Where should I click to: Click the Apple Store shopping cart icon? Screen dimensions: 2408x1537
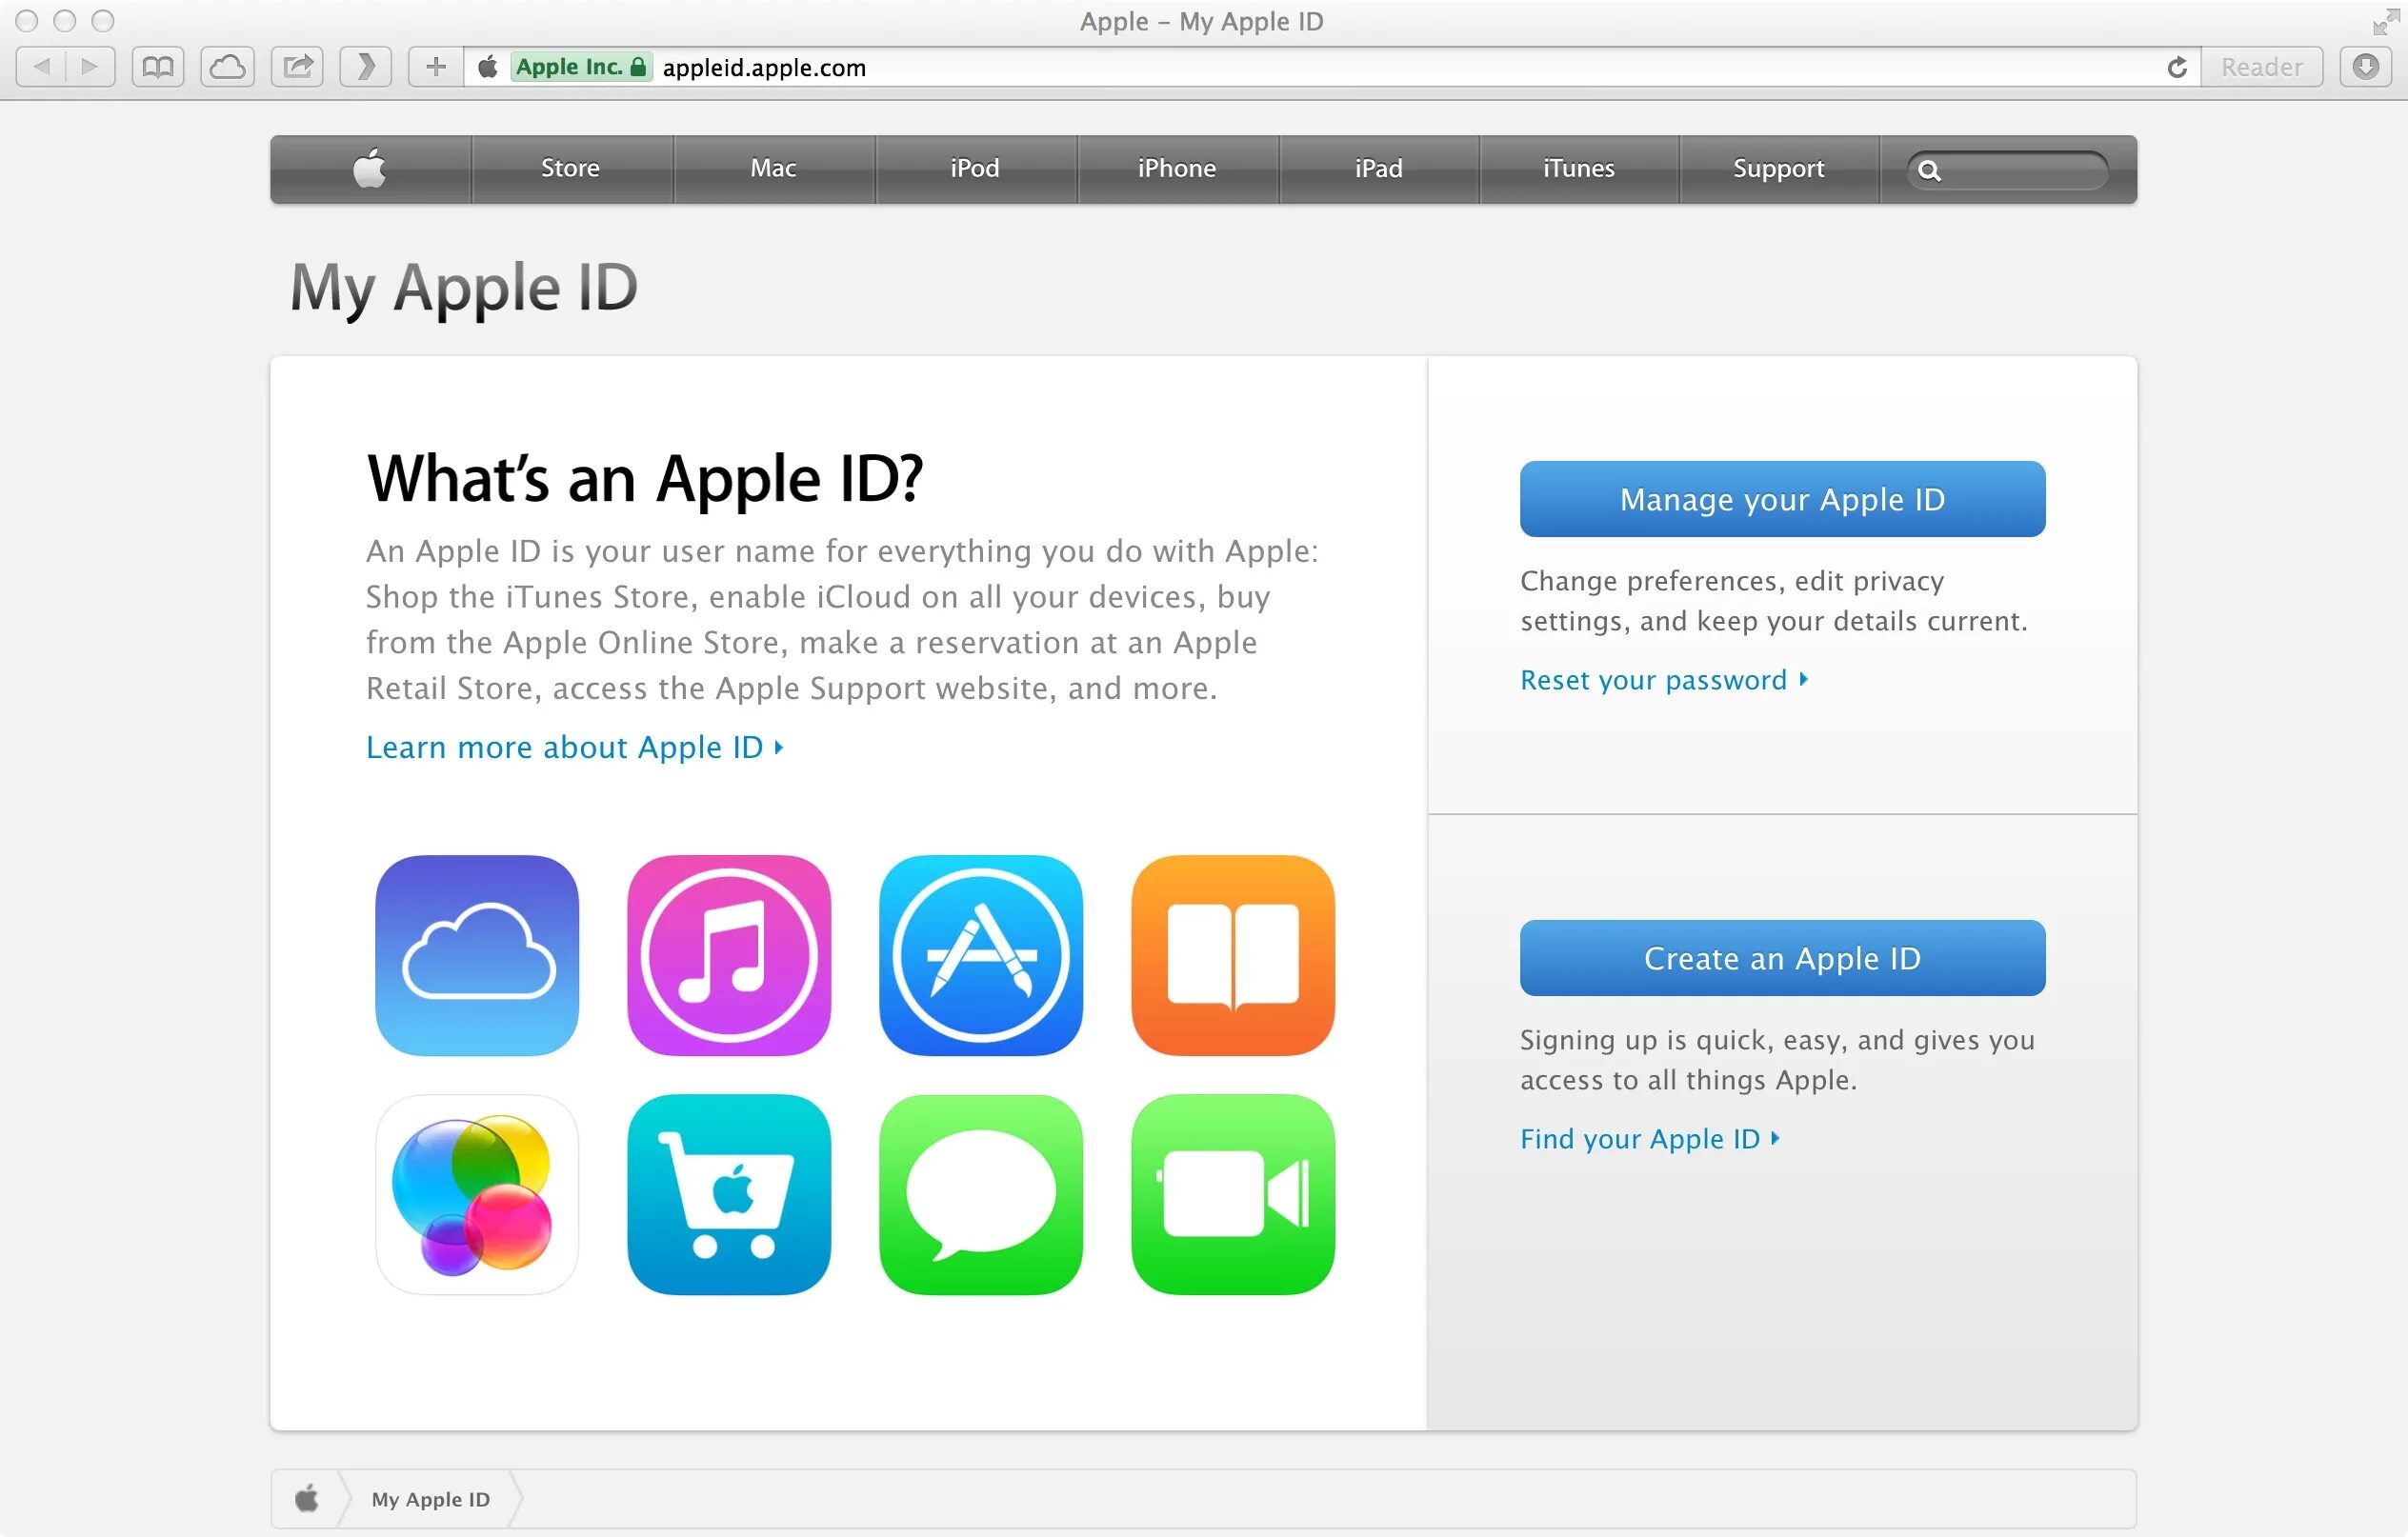[729, 1194]
